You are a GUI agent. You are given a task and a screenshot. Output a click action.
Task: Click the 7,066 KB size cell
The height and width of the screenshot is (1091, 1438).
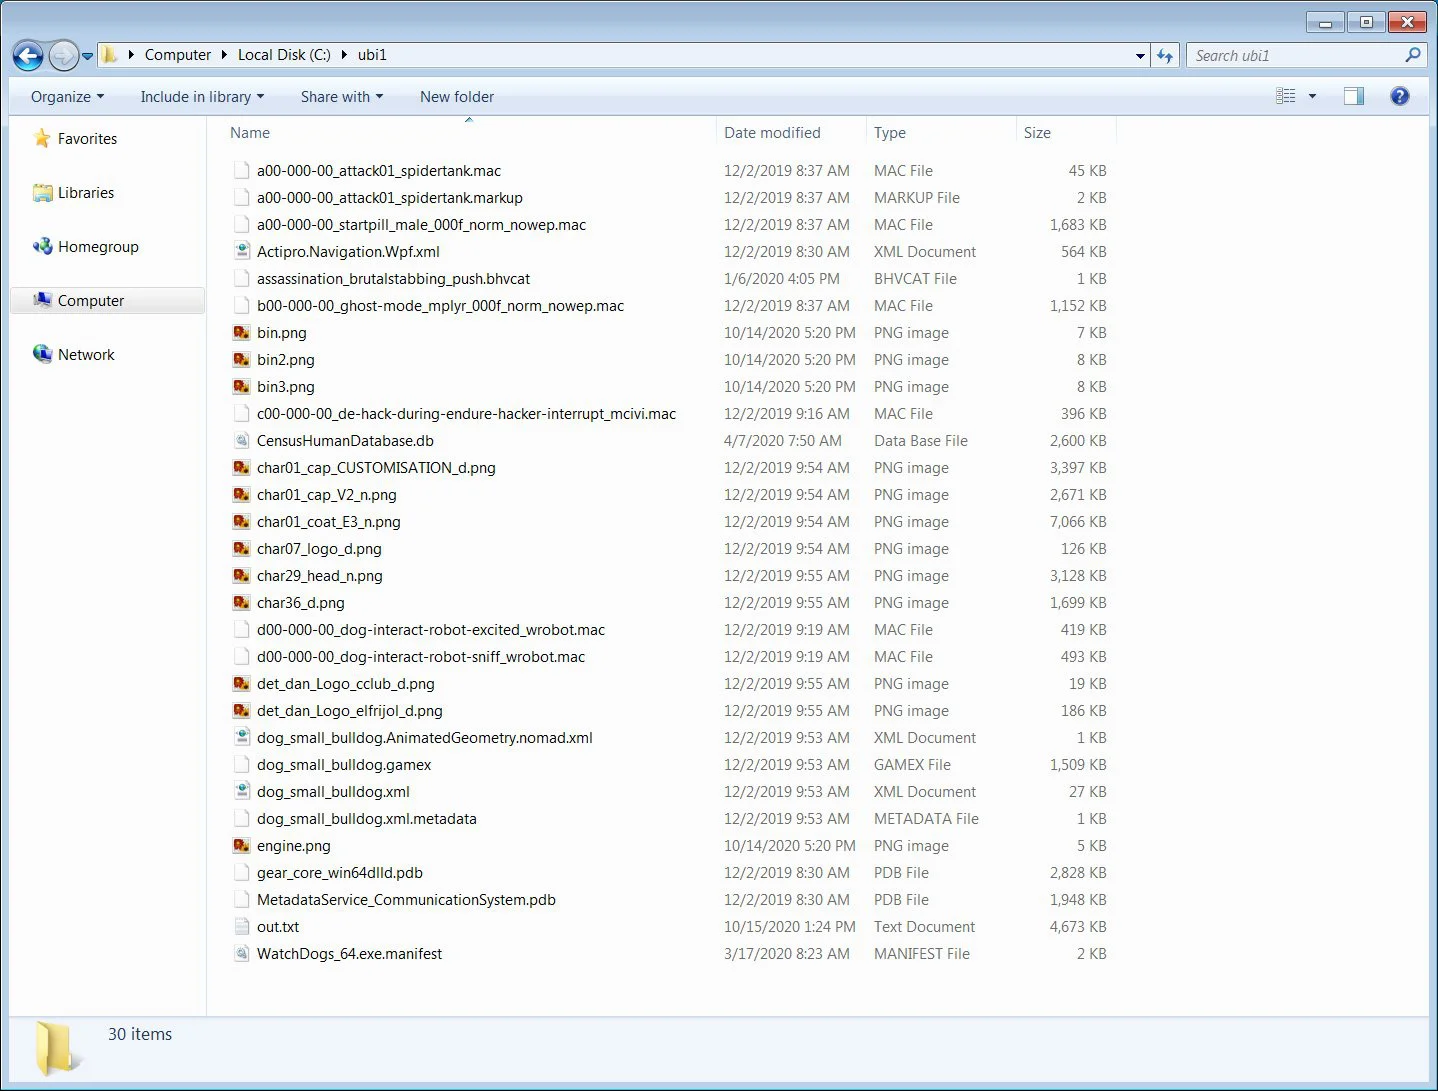tap(1078, 522)
